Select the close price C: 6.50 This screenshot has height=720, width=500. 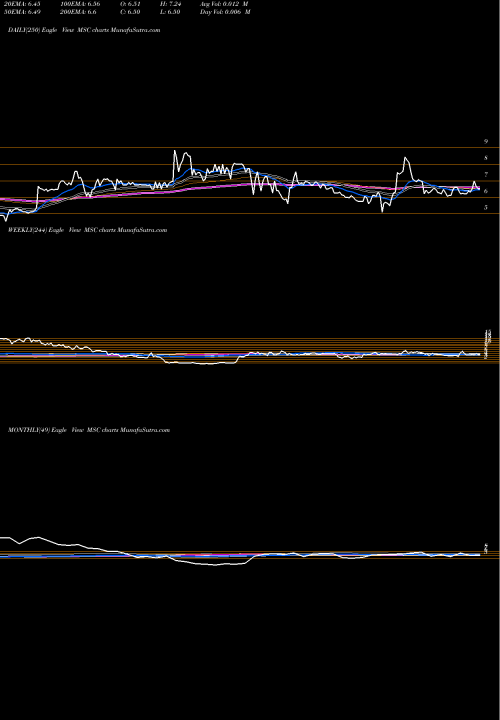[129, 12]
